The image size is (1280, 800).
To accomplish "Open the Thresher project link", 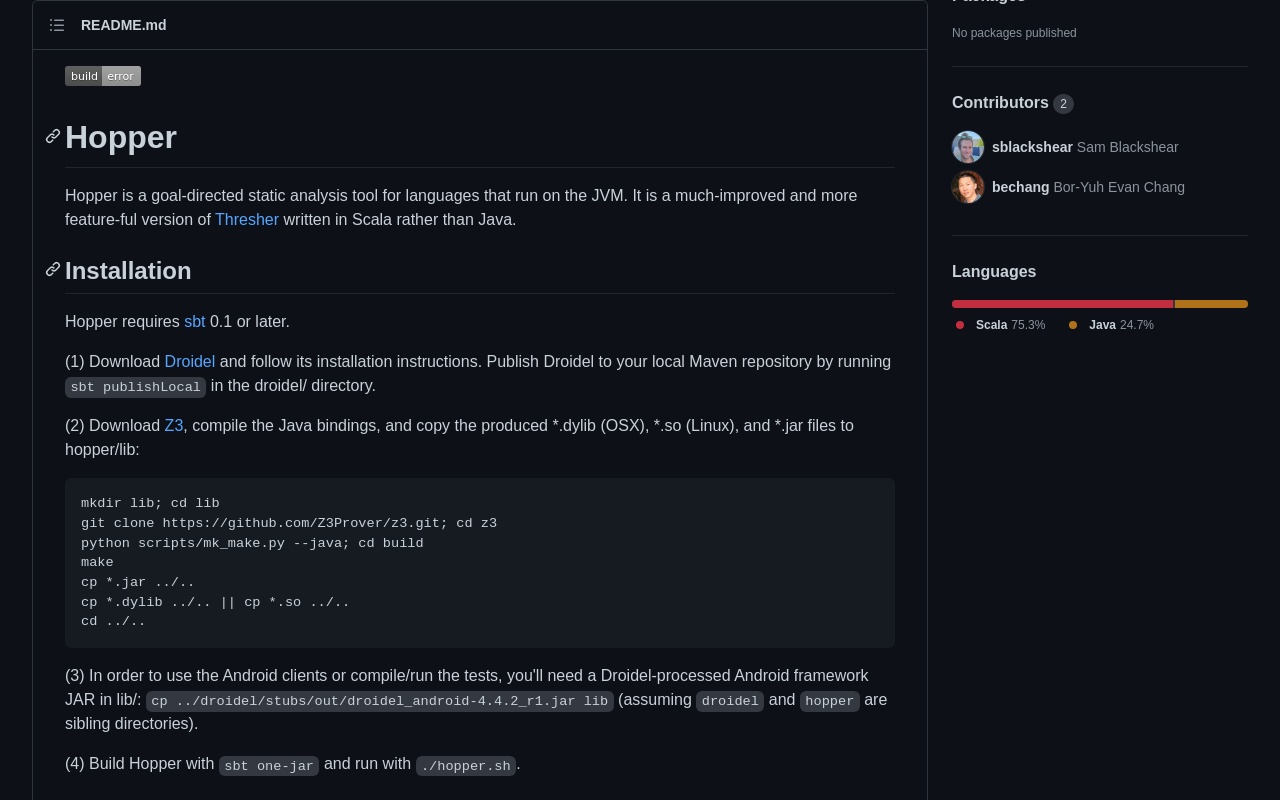I will coord(246,219).
